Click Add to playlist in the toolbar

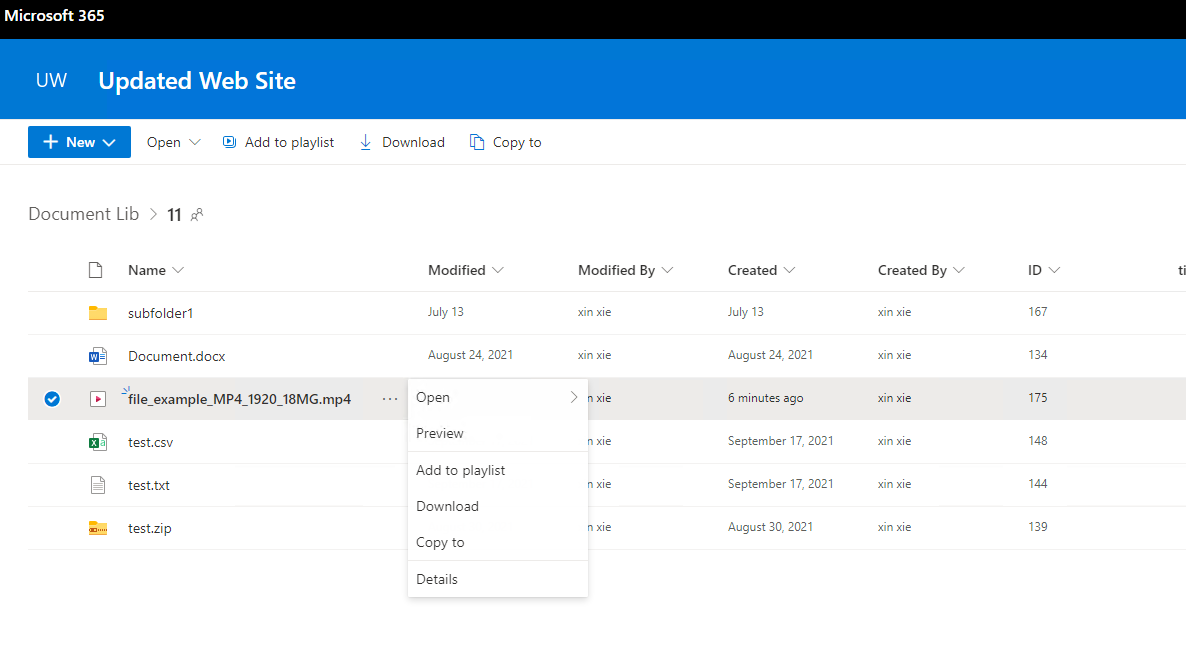pyautogui.click(x=289, y=141)
